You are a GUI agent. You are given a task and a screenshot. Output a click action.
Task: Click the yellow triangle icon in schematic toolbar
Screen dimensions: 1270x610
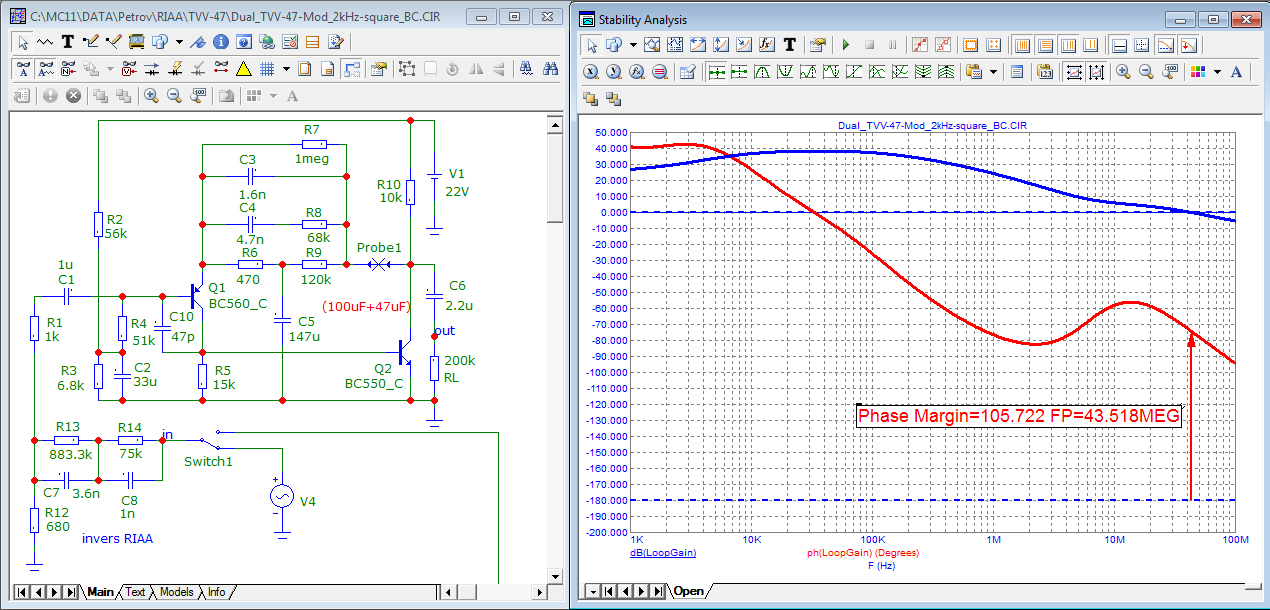[x=243, y=69]
